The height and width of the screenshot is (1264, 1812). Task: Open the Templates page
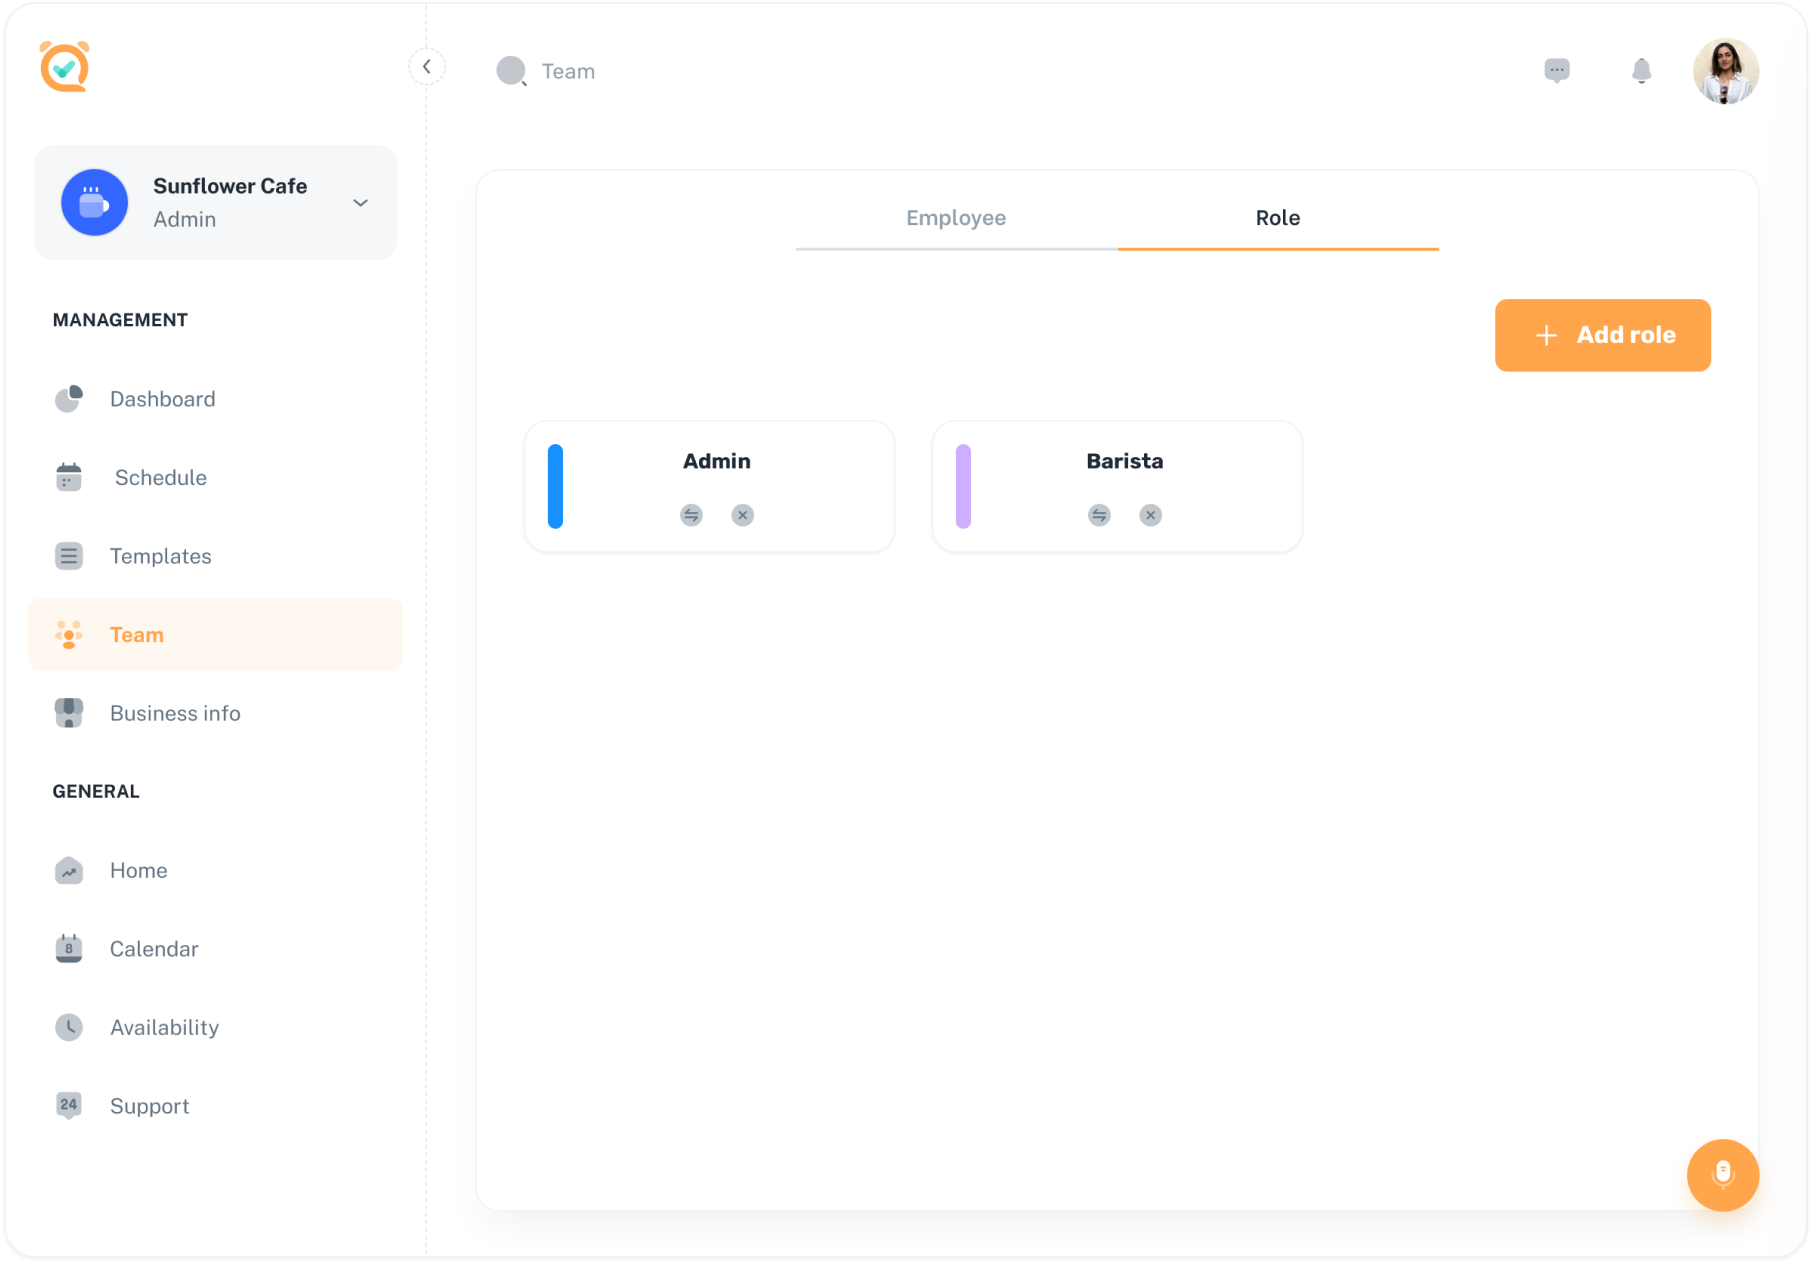(x=160, y=556)
